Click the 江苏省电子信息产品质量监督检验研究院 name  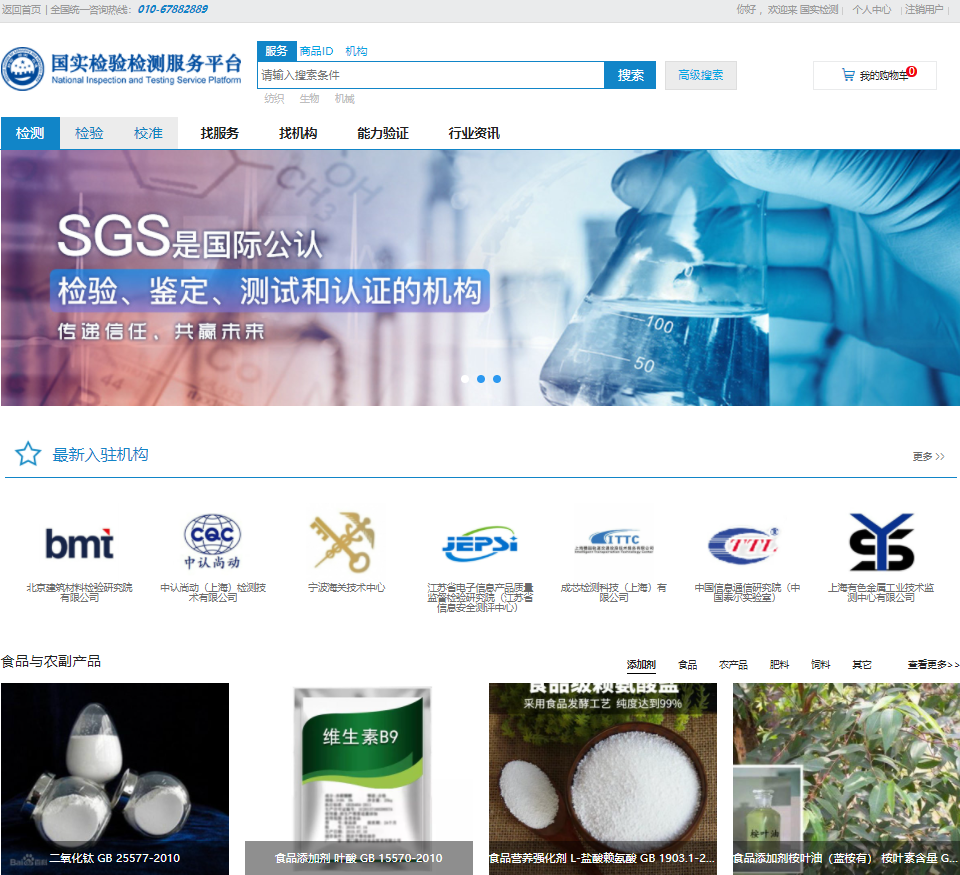[x=480, y=597]
